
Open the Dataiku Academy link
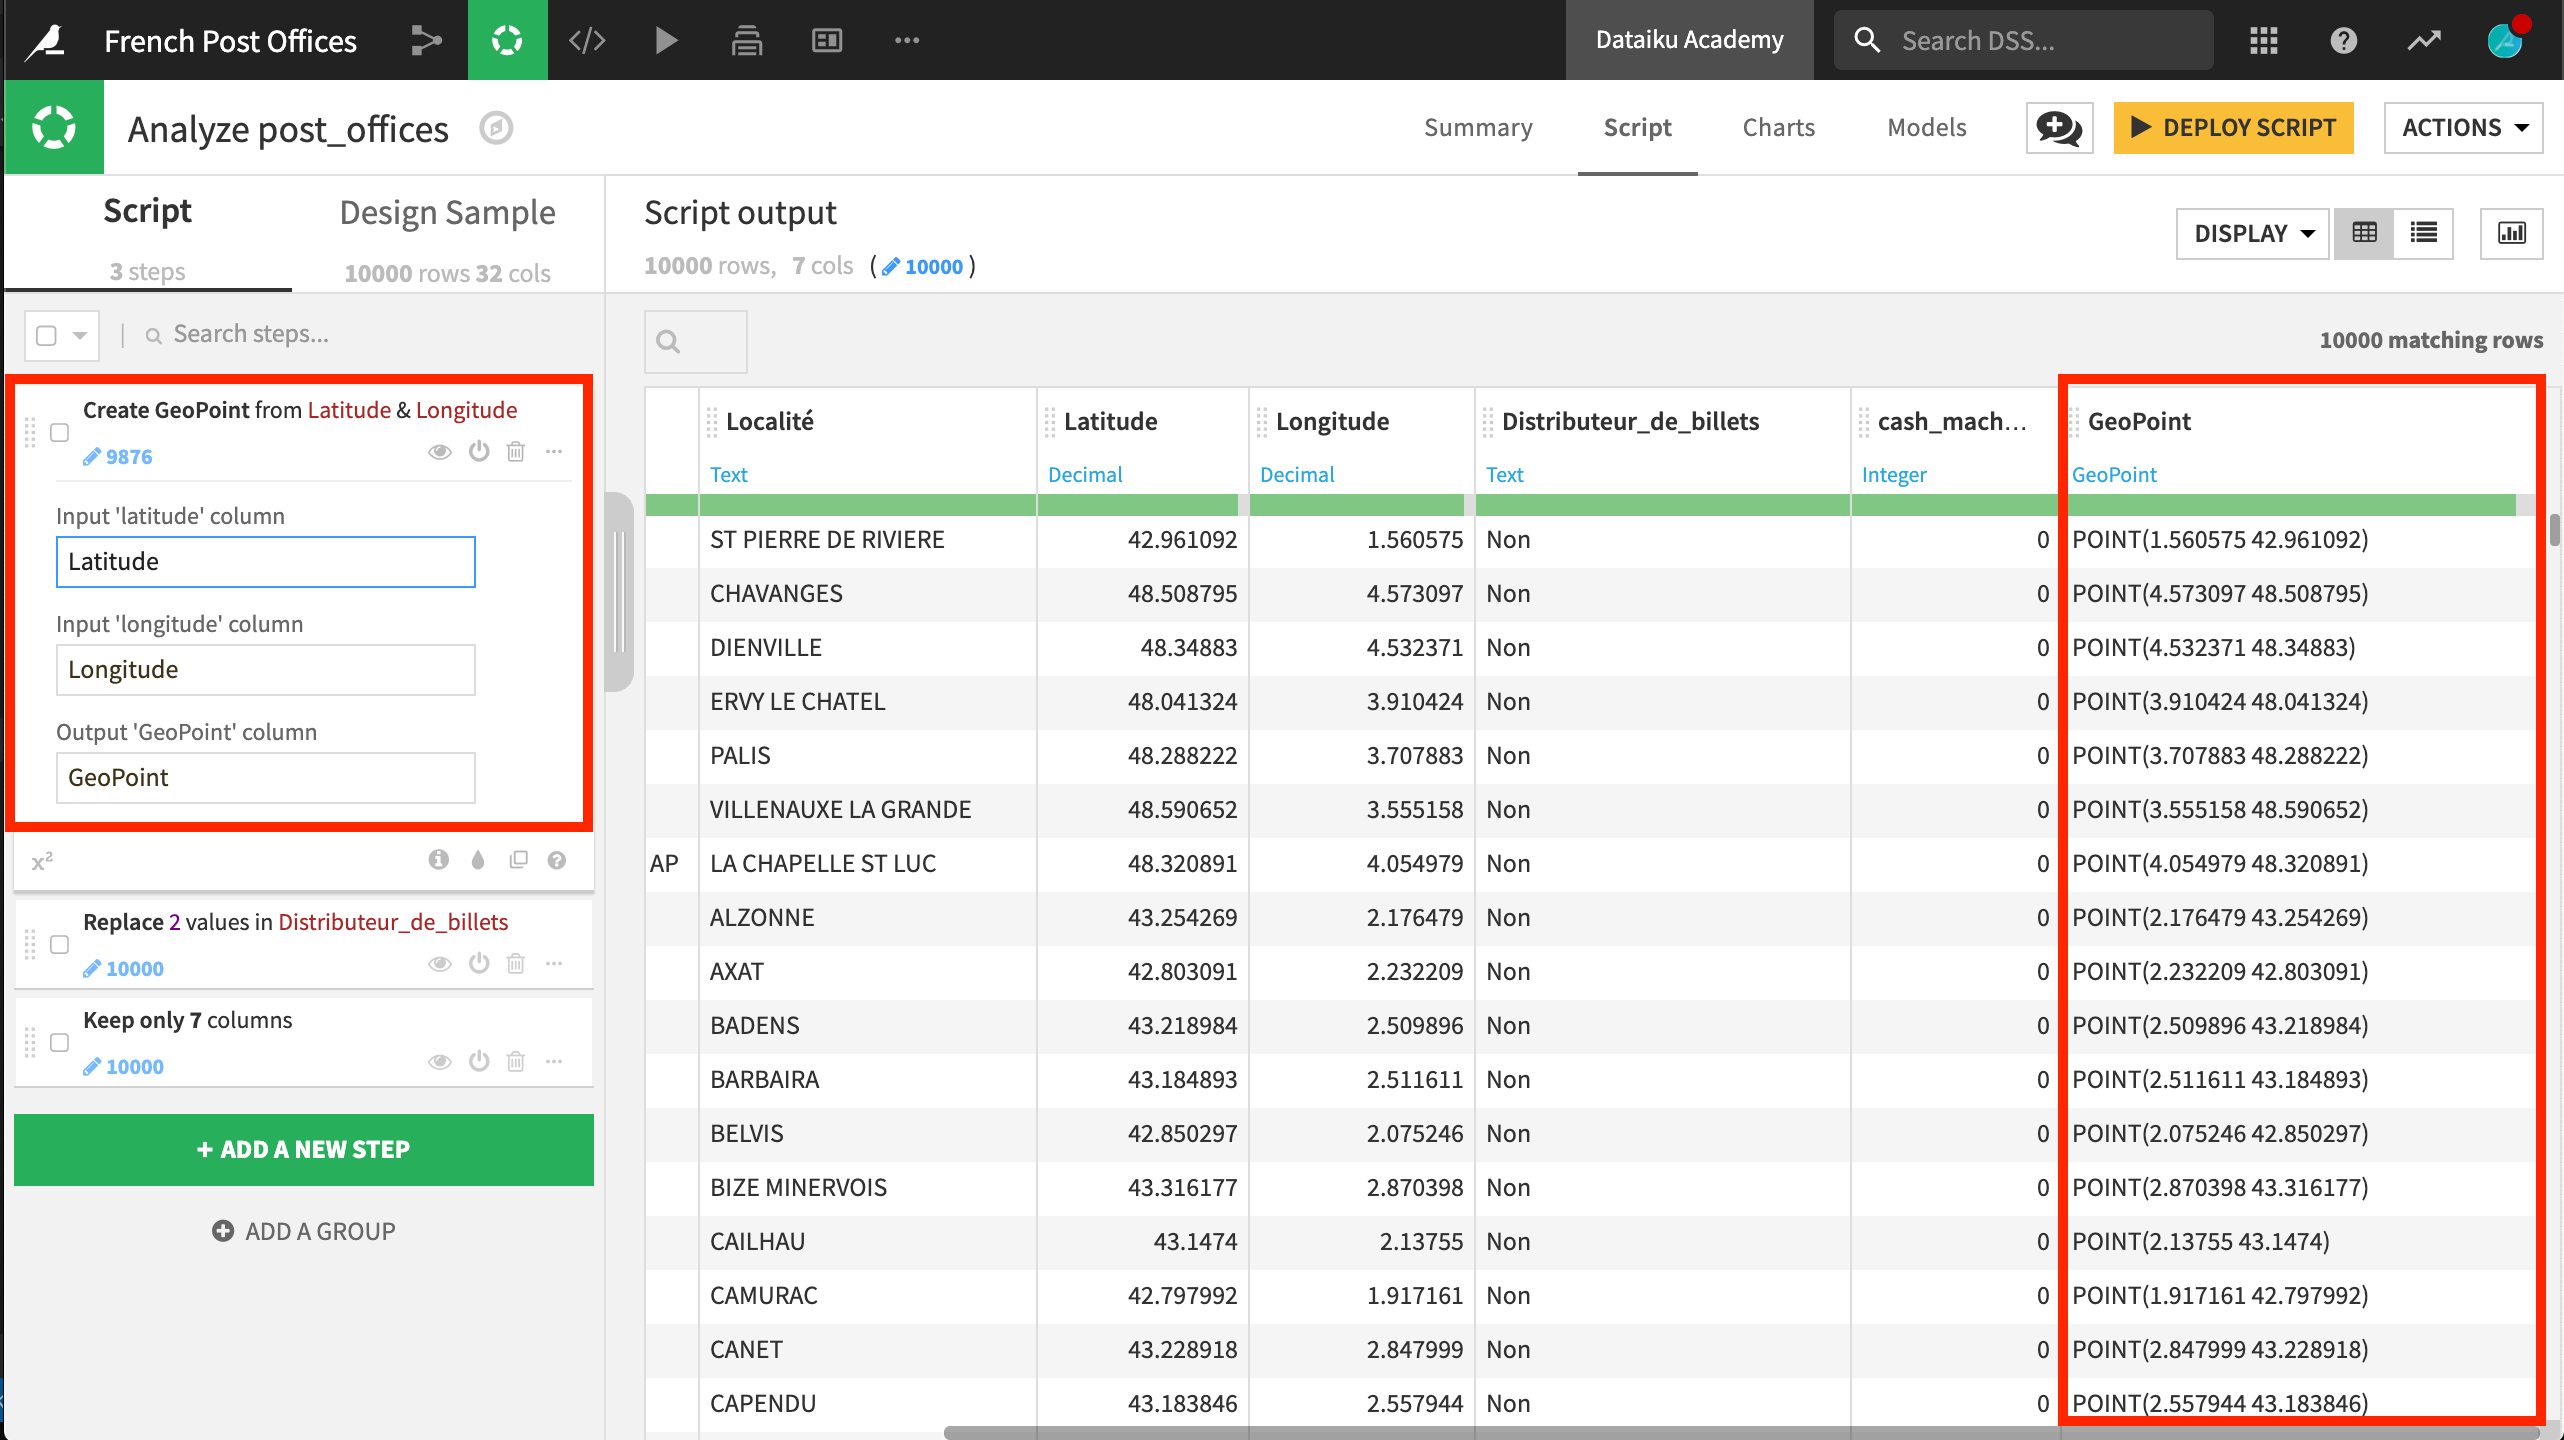click(x=1689, y=40)
